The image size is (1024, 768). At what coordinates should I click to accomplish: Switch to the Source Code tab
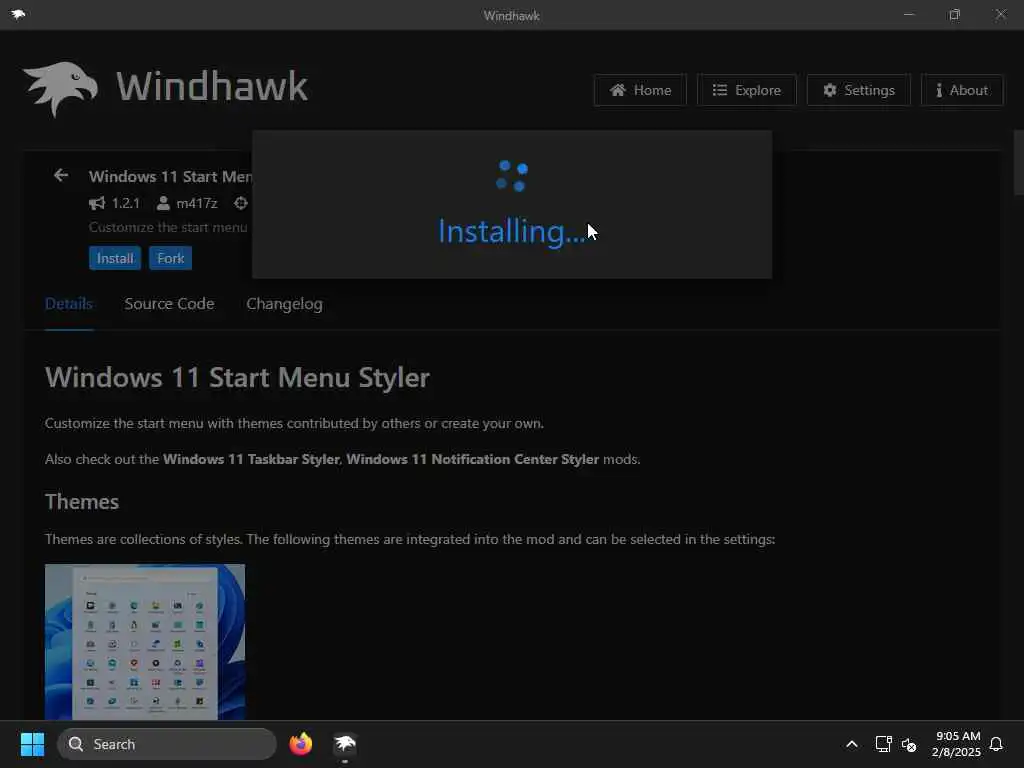click(169, 304)
